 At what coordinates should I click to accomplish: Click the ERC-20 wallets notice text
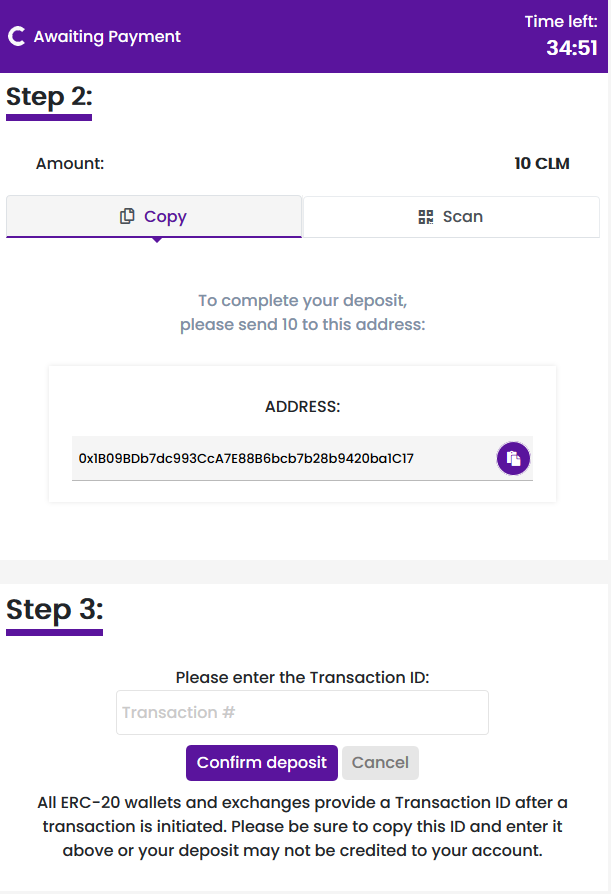[303, 826]
